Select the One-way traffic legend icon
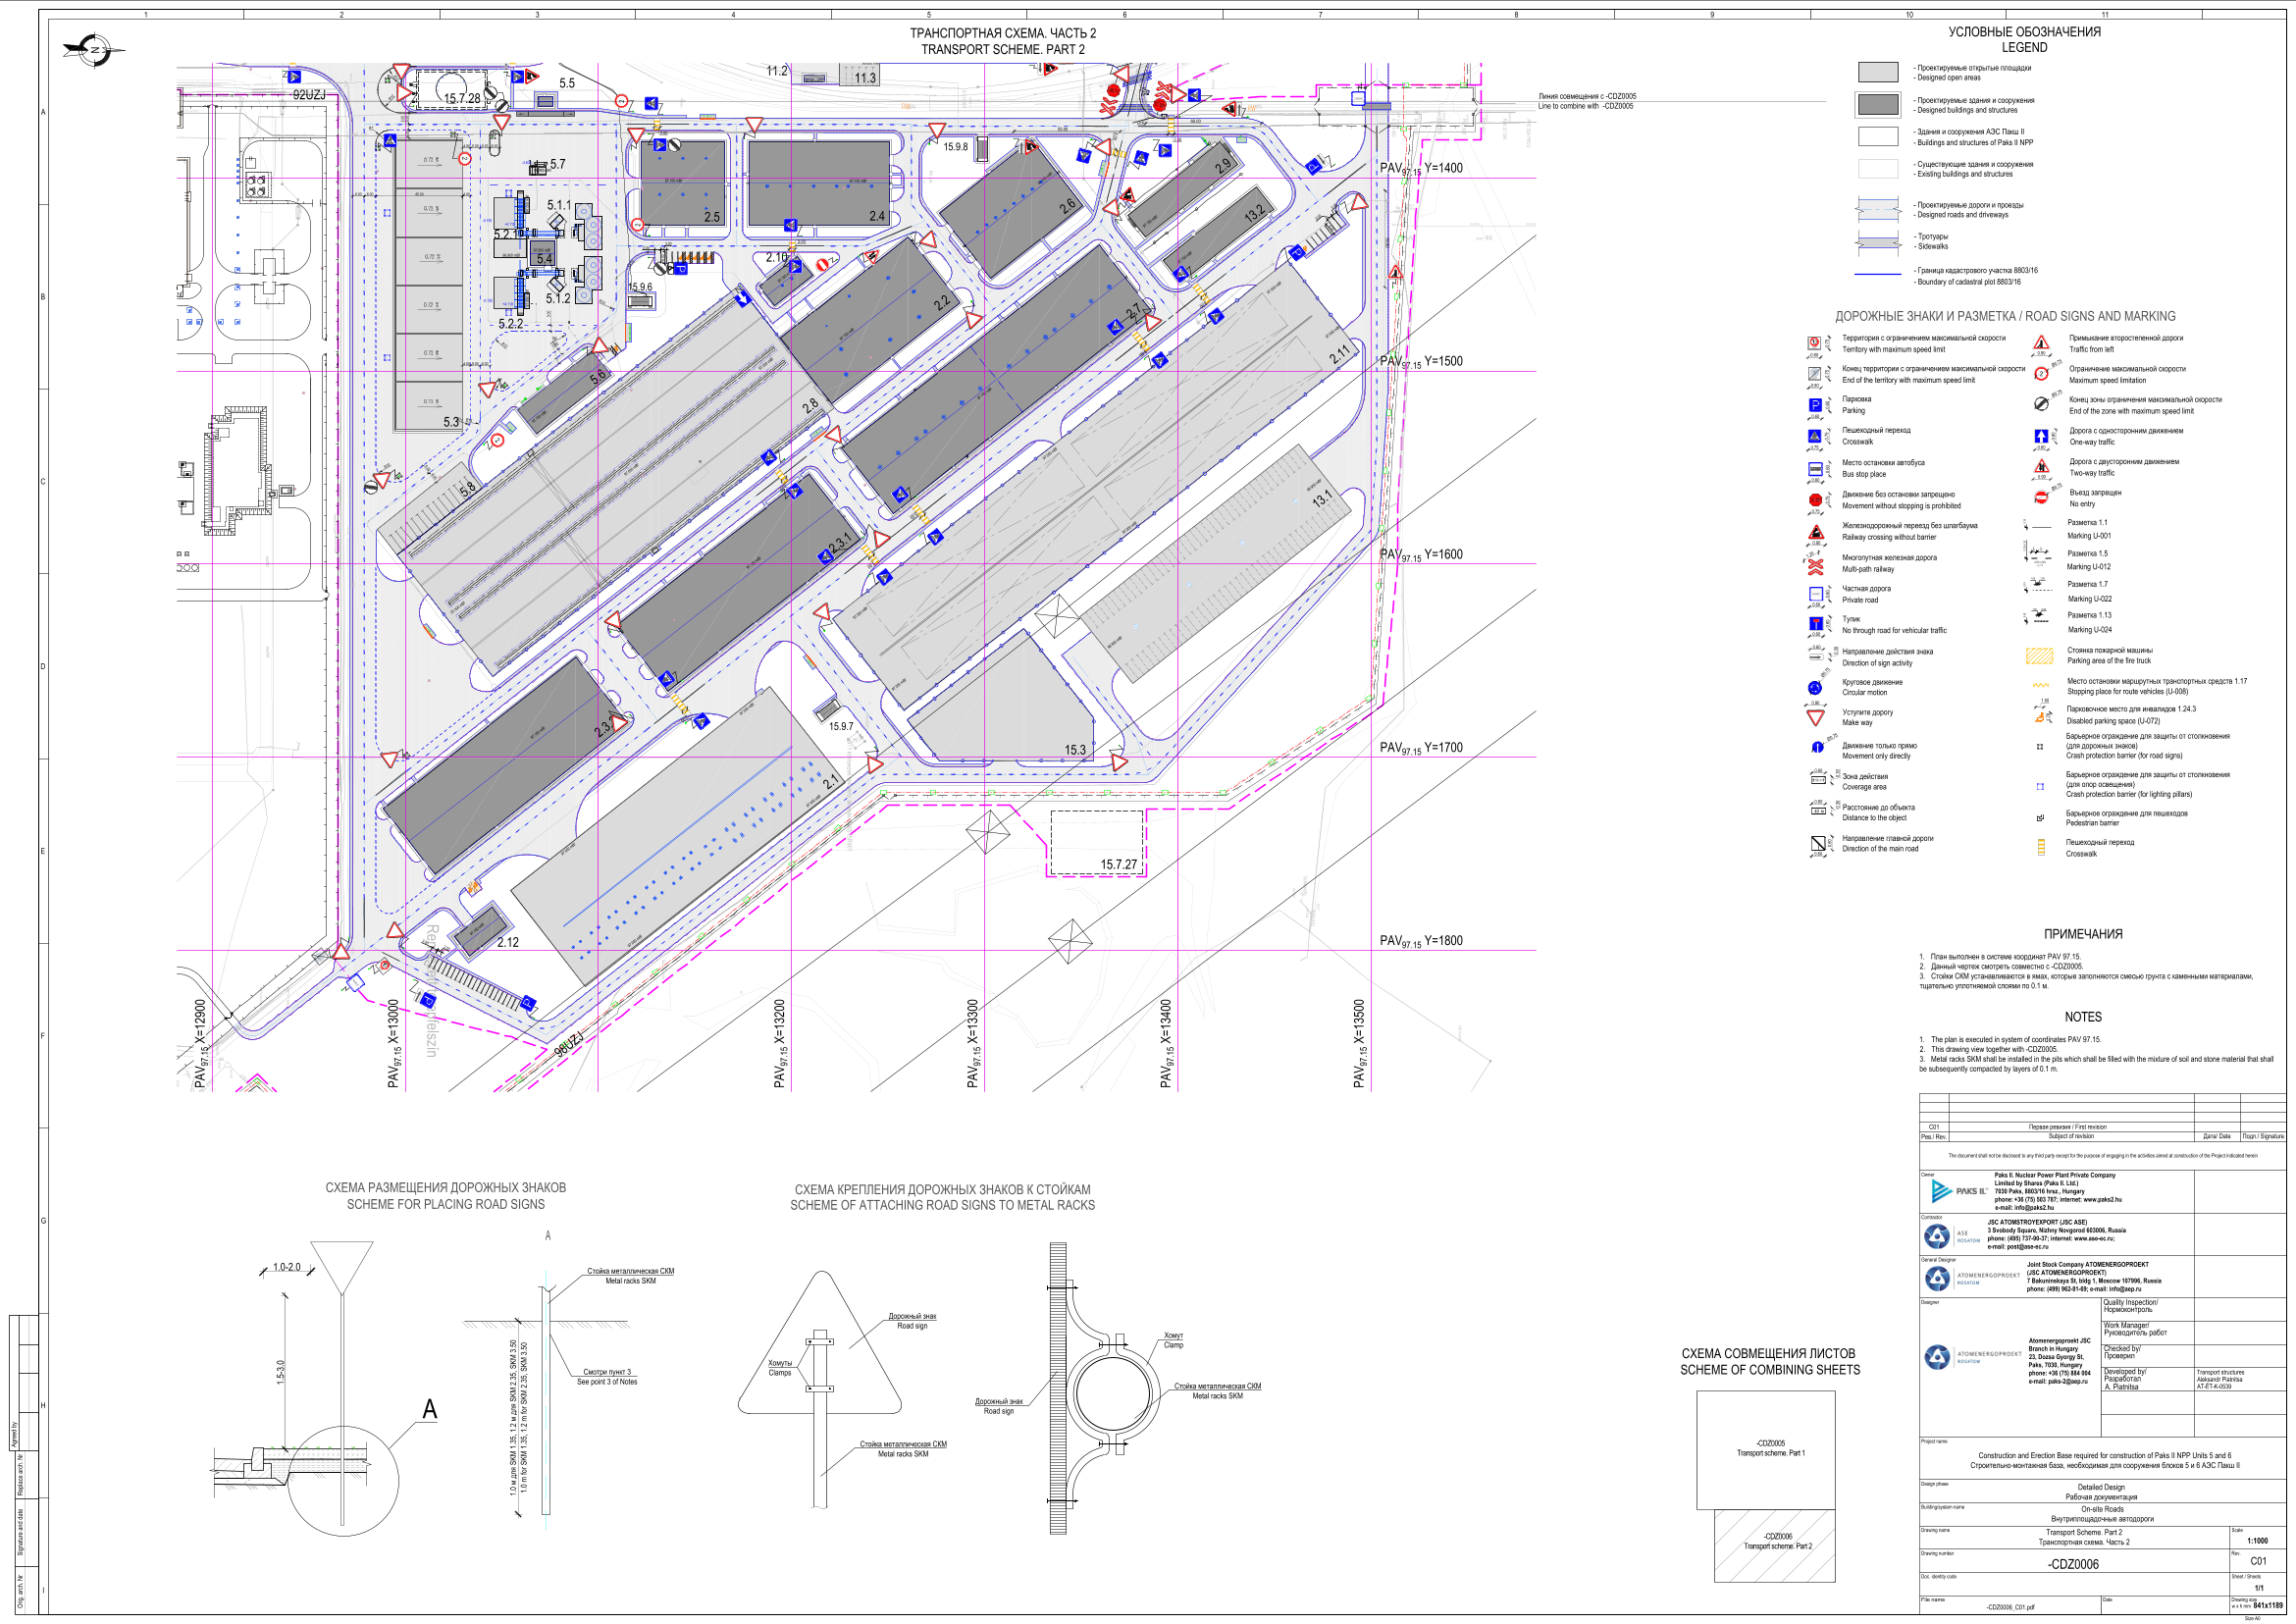 2041,436
